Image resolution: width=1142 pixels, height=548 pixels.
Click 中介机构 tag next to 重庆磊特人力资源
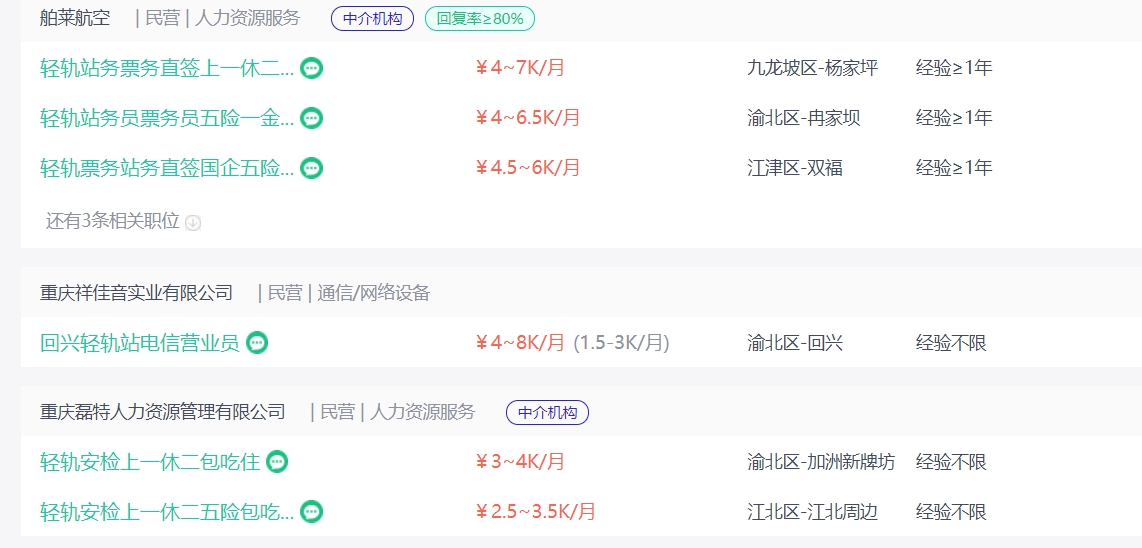pyautogui.click(x=547, y=412)
